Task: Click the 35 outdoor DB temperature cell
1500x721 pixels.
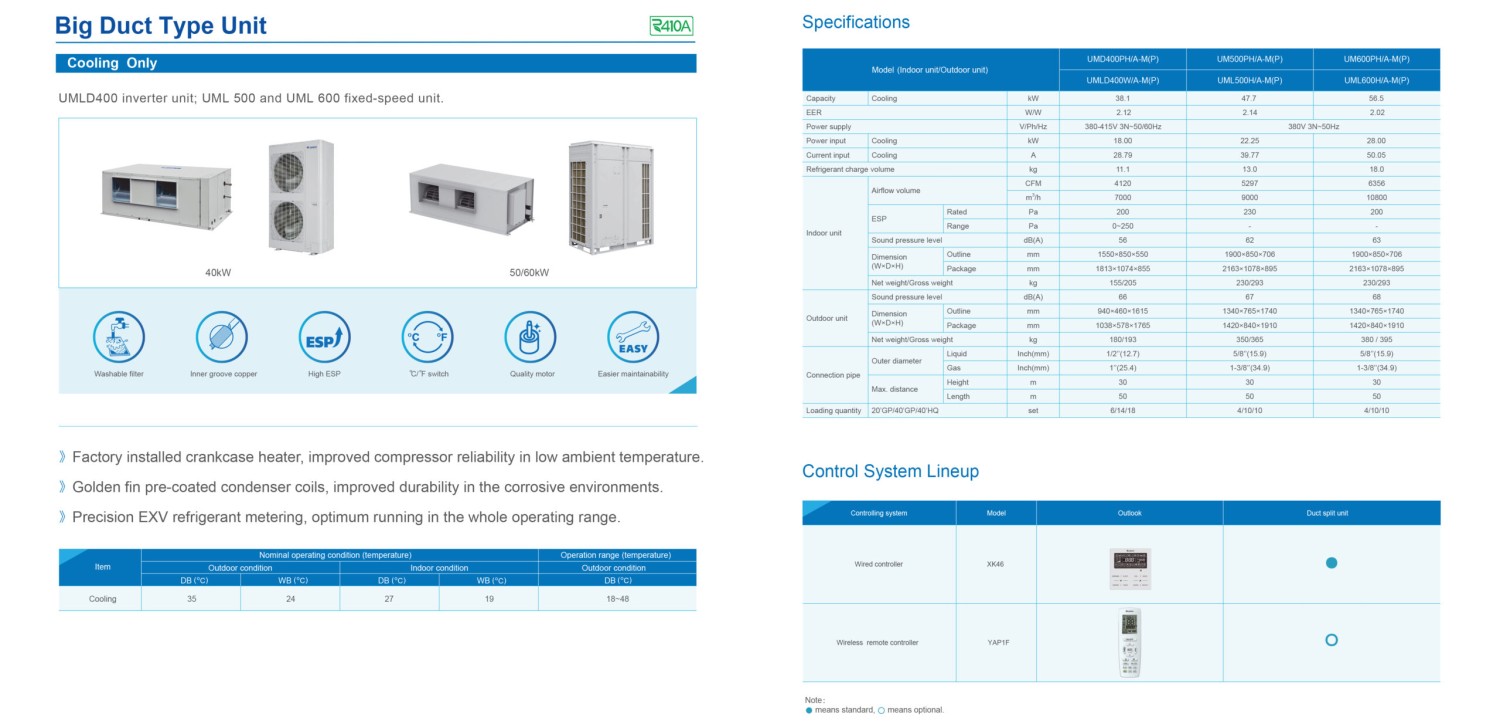Action: pos(191,599)
